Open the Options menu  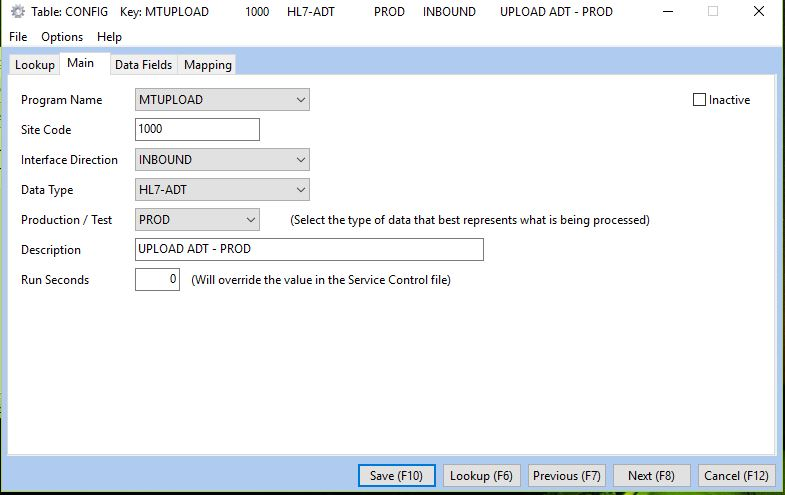pyautogui.click(x=62, y=37)
